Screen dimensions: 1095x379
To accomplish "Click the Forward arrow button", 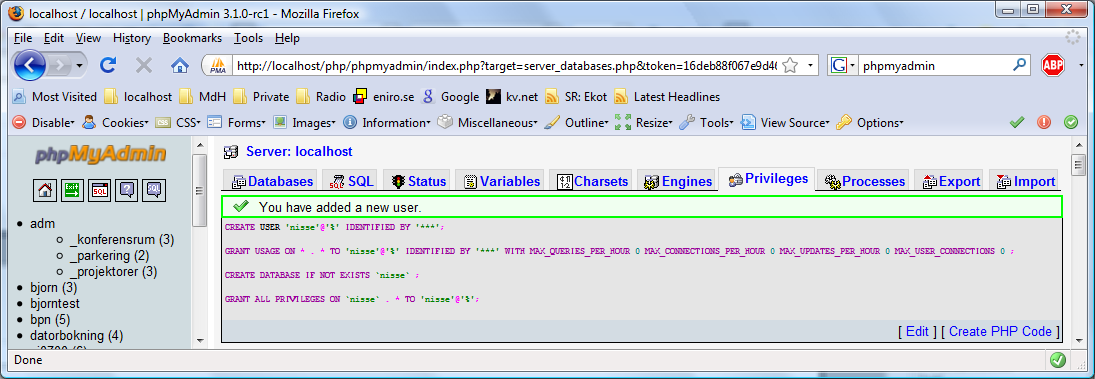I will point(62,66).
